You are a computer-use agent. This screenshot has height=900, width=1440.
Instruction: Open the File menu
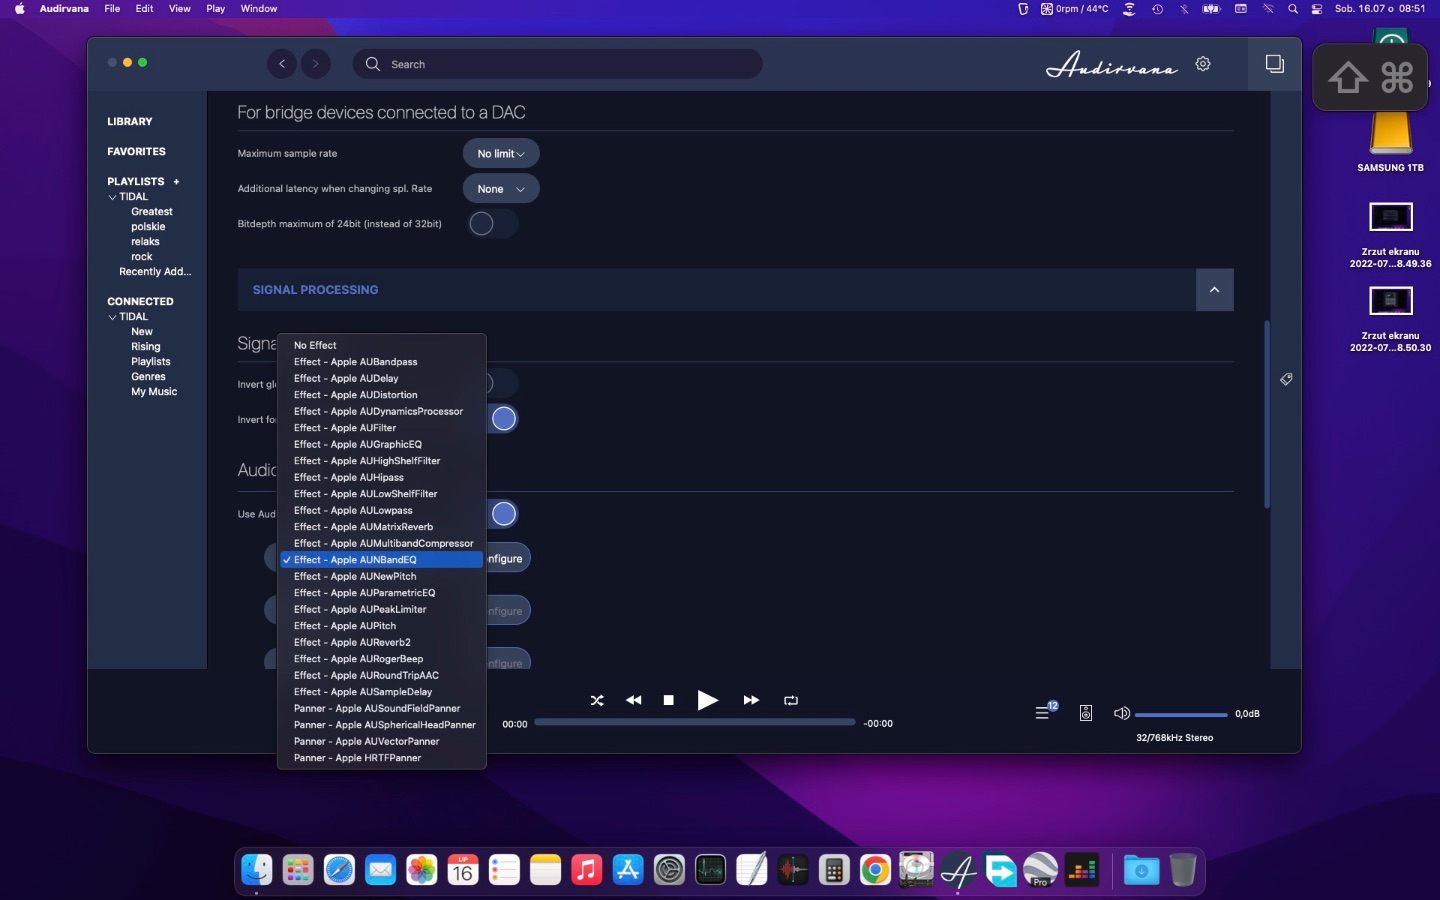pyautogui.click(x=112, y=9)
